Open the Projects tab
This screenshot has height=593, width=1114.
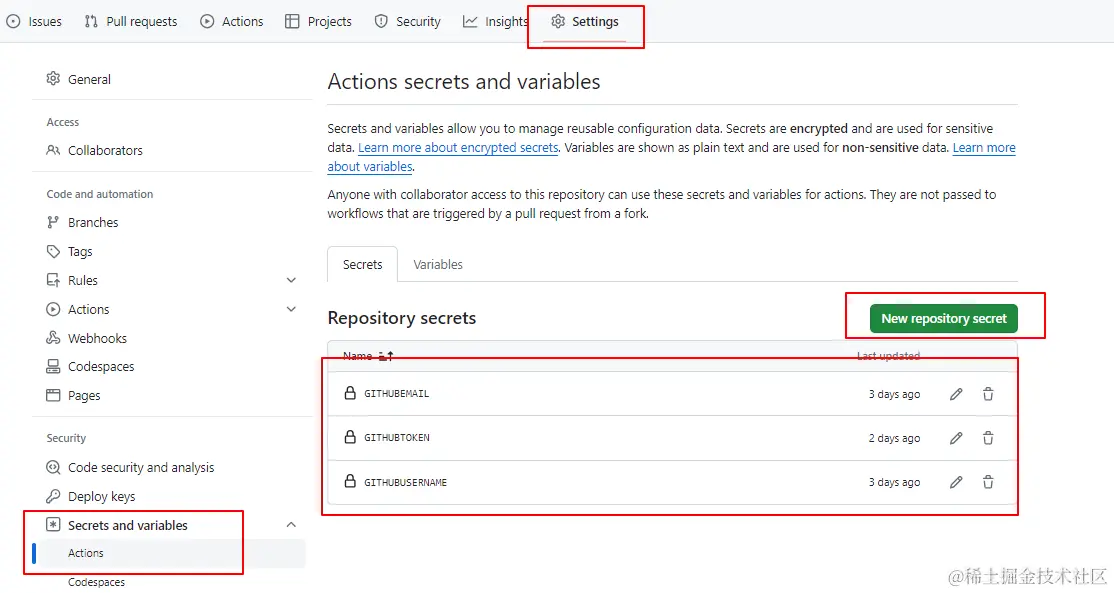pos(318,21)
